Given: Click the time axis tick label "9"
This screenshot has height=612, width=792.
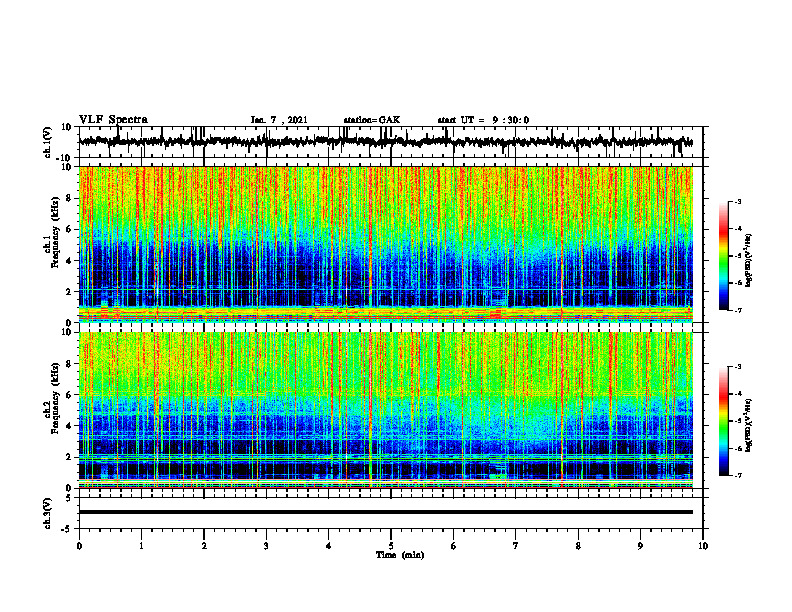Looking at the screenshot, I should tap(640, 545).
